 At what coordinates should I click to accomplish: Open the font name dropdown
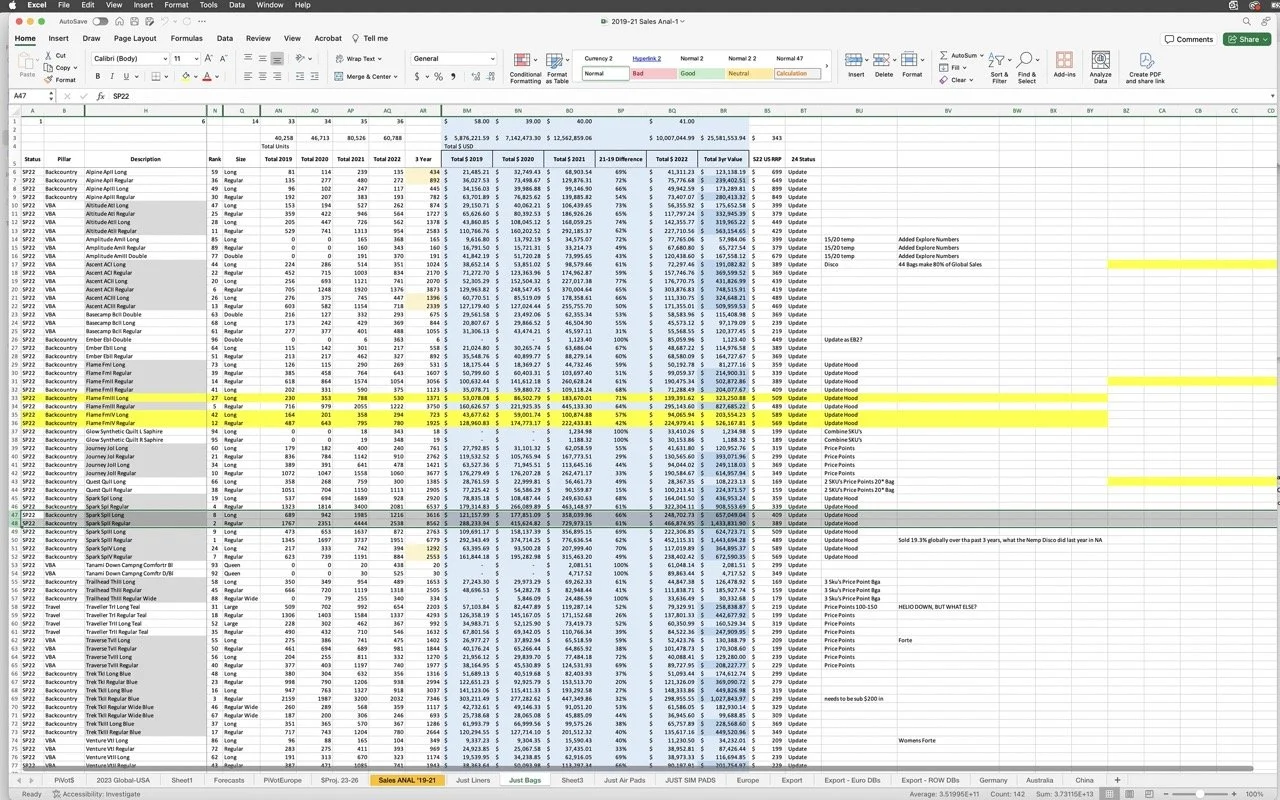tap(164, 59)
